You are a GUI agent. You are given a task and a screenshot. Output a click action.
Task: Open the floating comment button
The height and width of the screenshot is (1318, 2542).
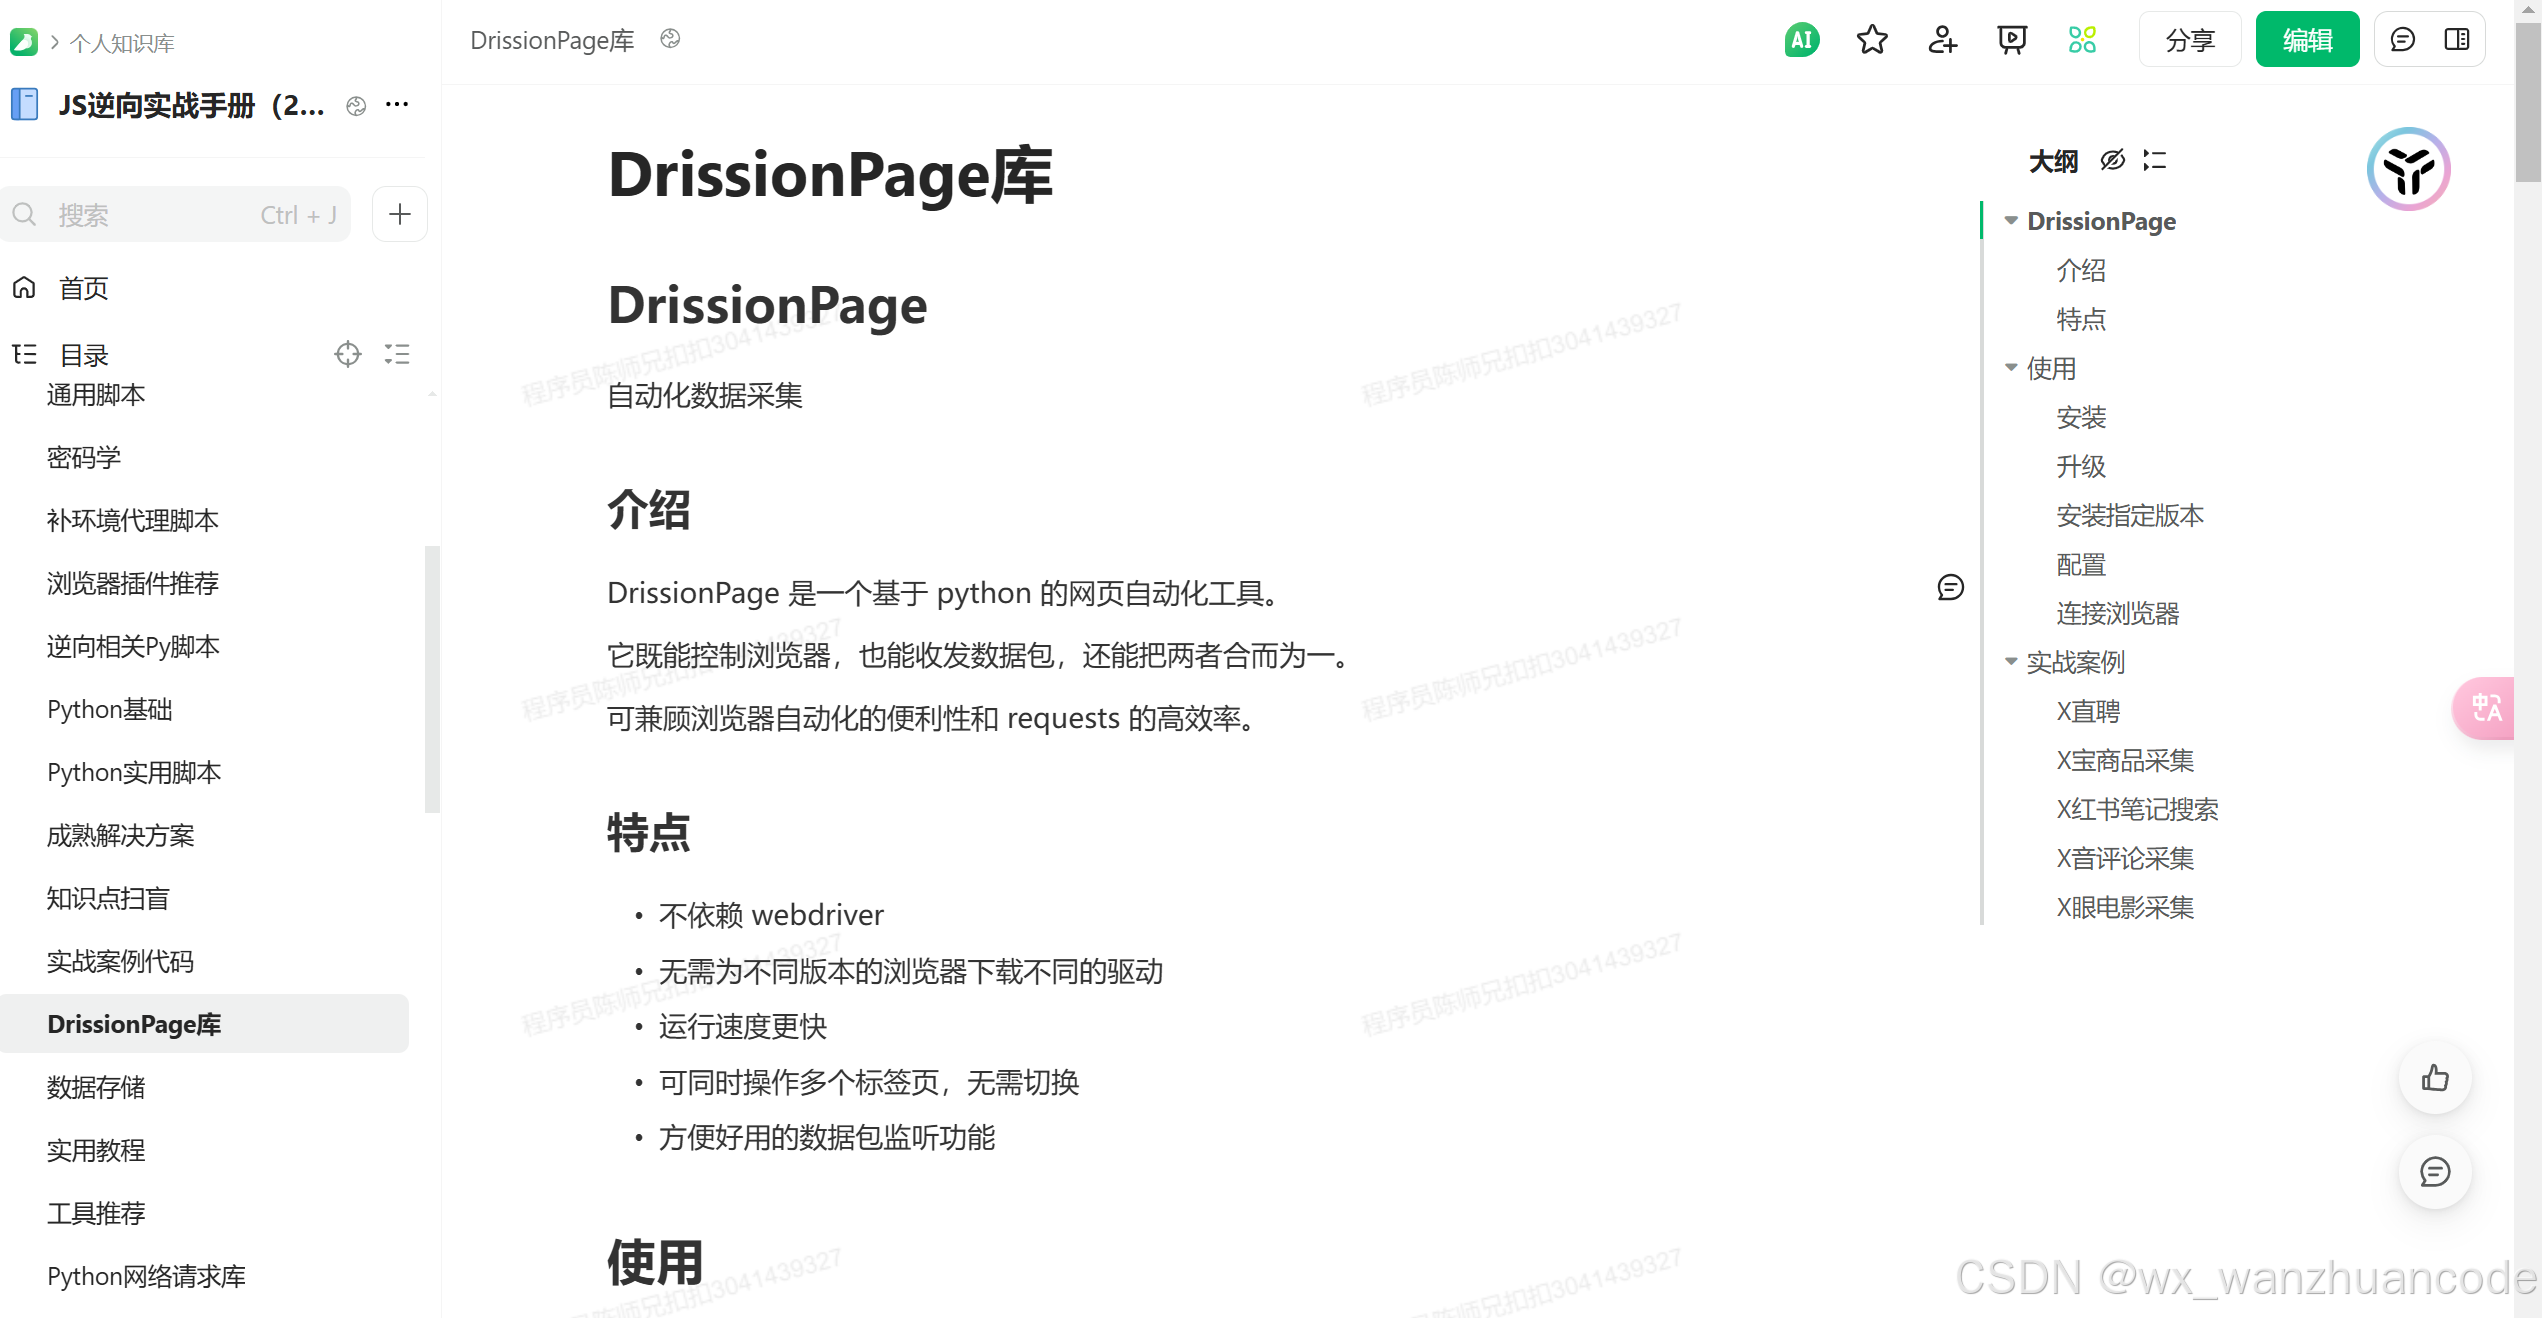point(2435,1172)
